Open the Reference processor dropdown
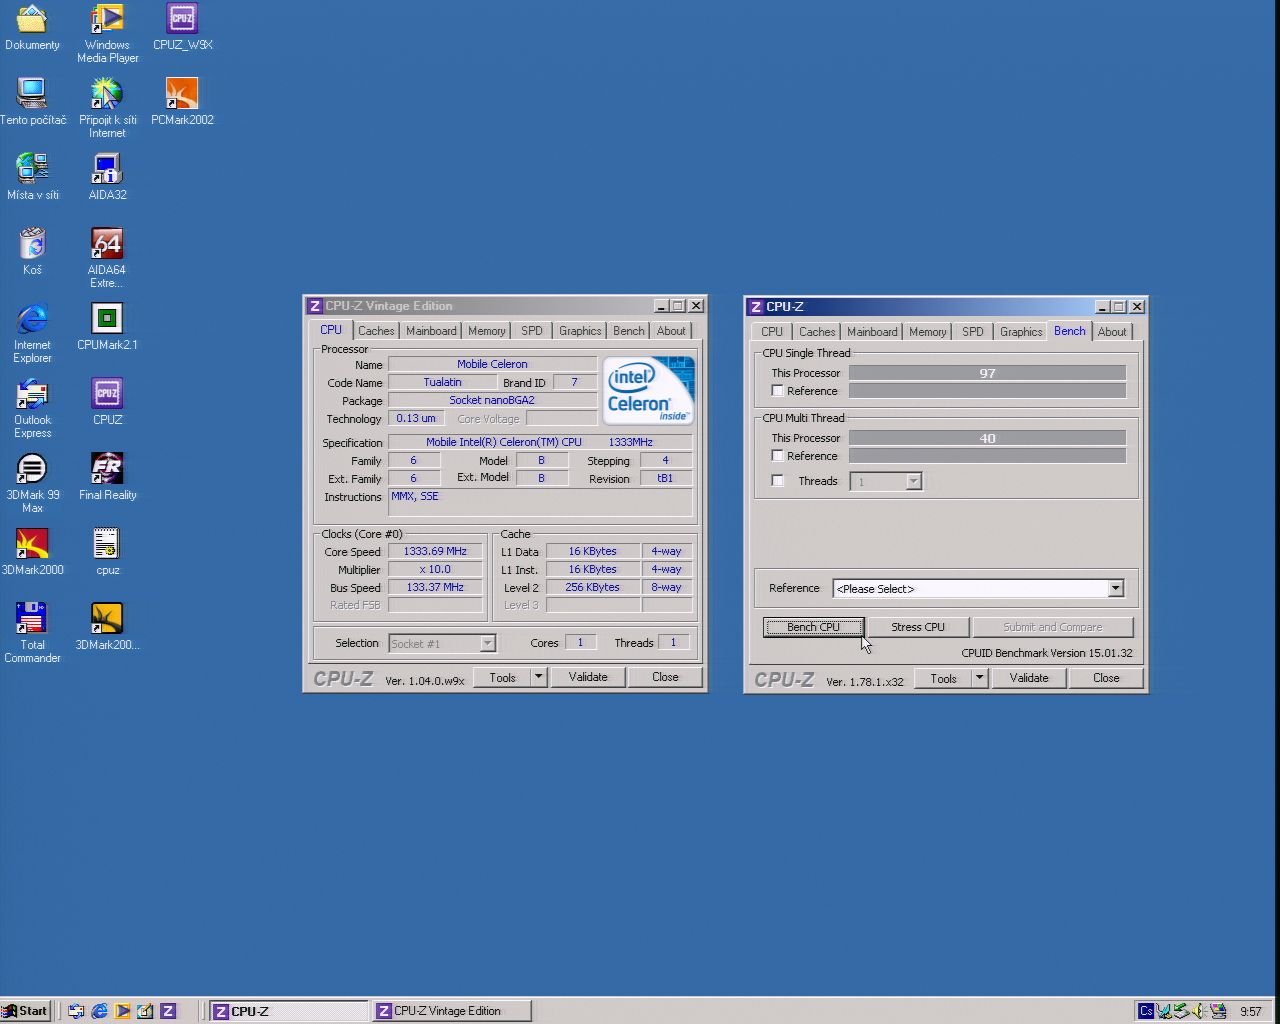 coord(1115,589)
